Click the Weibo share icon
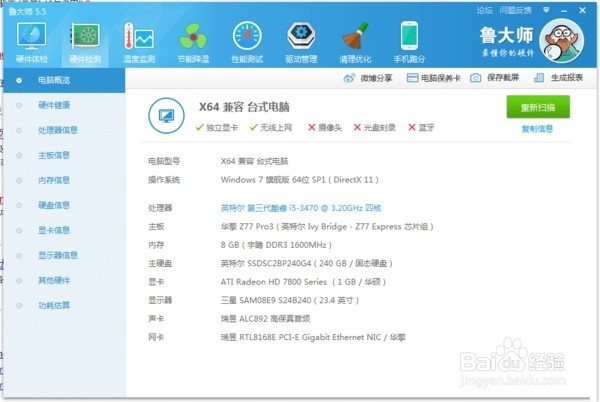The width and height of the screenshot is (600, 402). [349, 78]
